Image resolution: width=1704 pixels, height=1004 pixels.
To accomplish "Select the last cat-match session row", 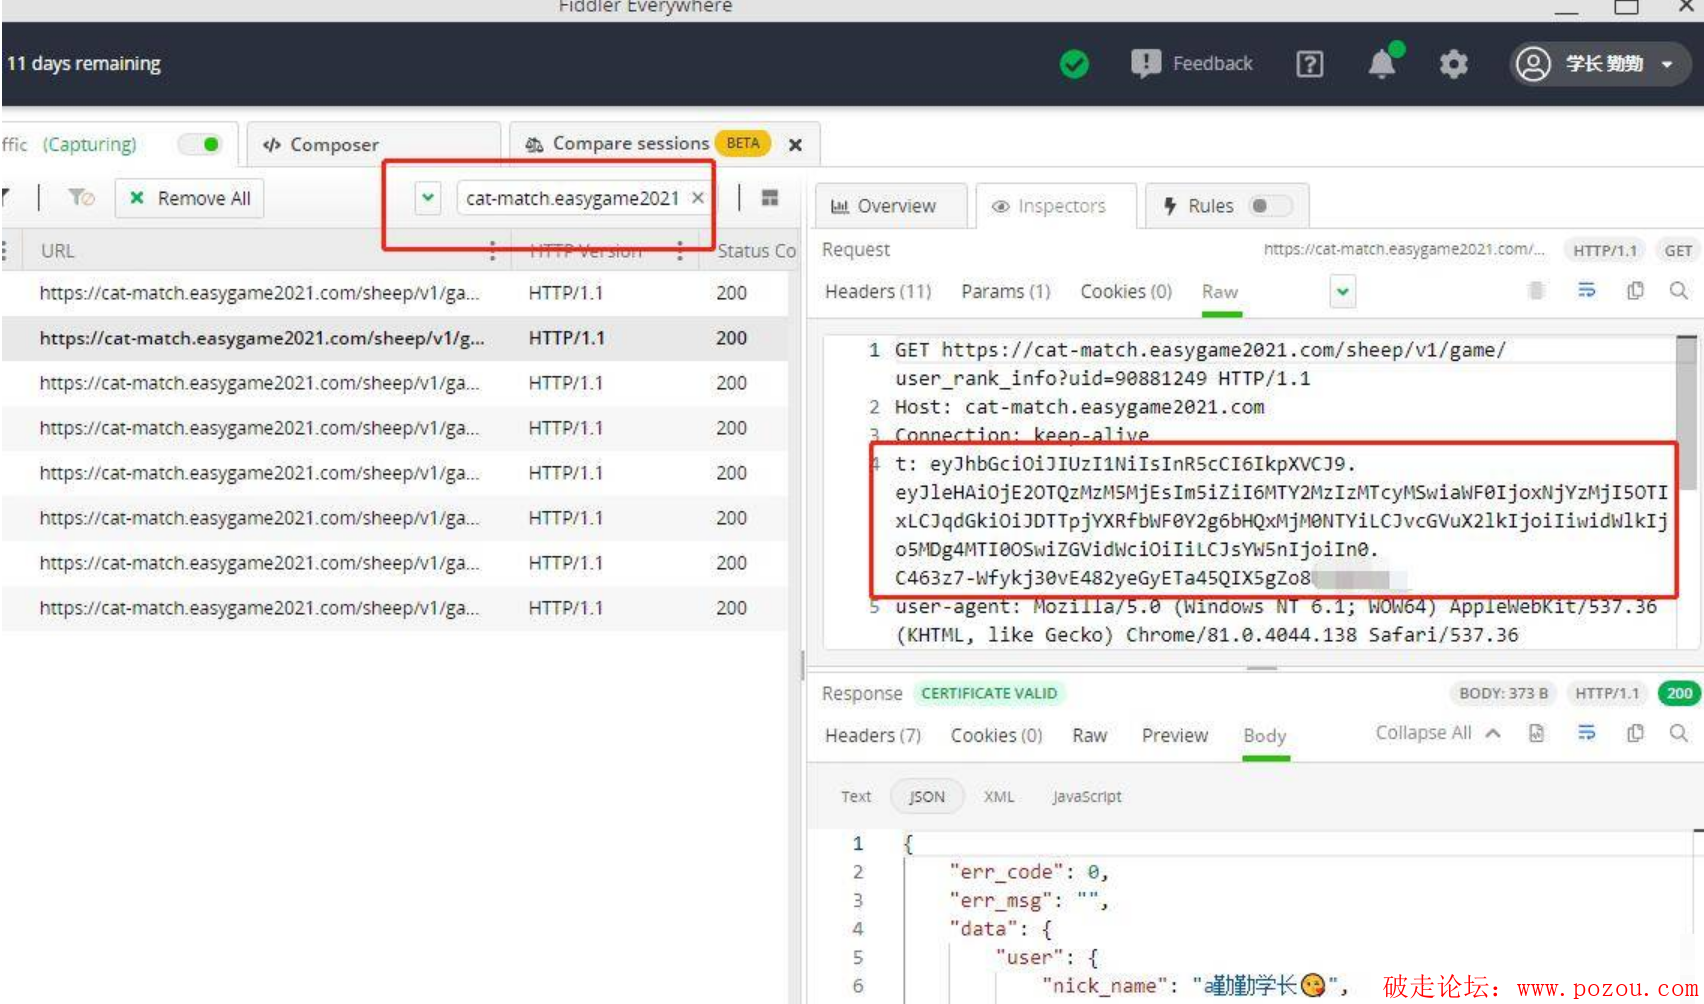I will point(395,608).
